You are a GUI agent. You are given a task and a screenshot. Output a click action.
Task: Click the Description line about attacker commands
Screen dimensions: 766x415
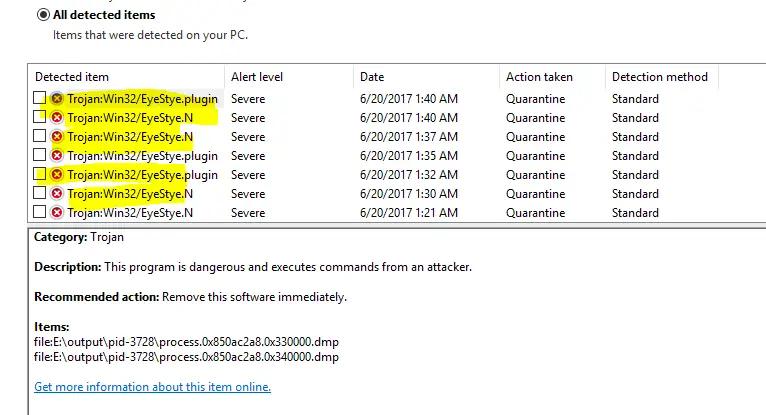(253, 267)
